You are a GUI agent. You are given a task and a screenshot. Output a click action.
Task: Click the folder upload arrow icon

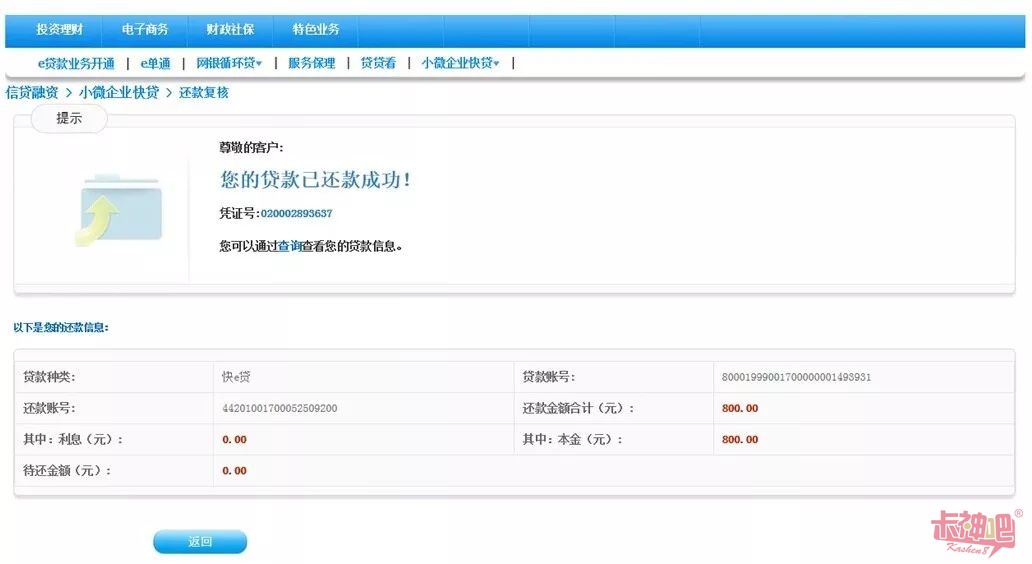tap(119, 210)
